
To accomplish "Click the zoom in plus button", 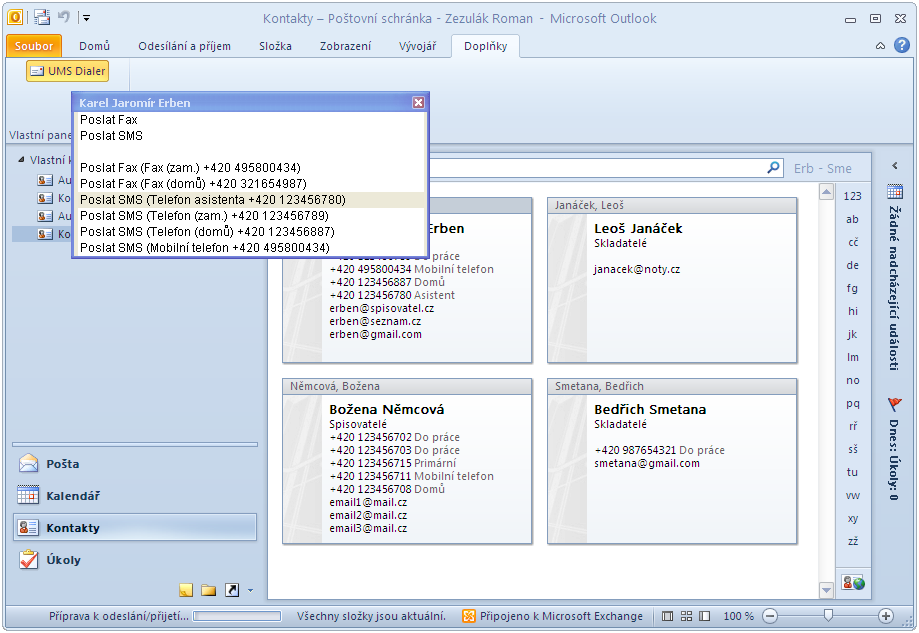I will (x=886, y=616).
